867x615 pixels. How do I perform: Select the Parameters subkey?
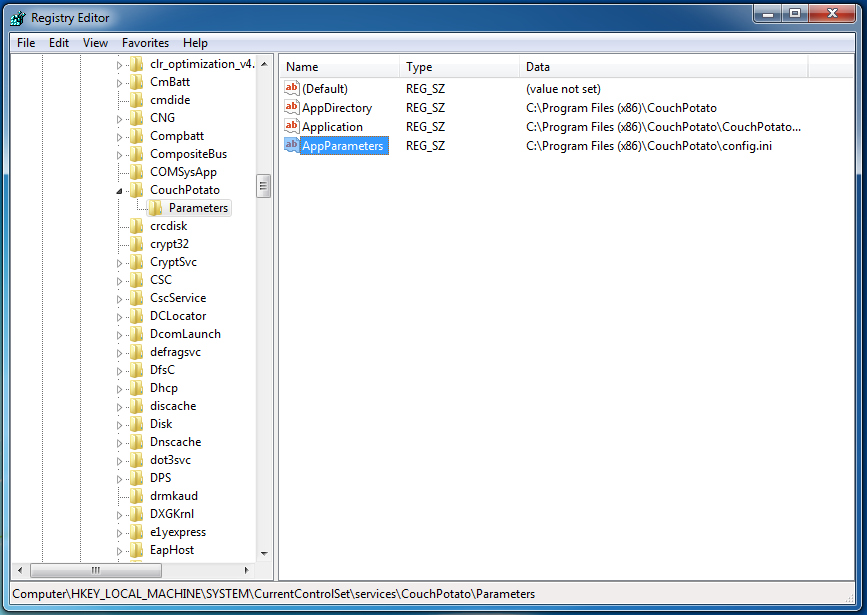(x=198, y=208)
